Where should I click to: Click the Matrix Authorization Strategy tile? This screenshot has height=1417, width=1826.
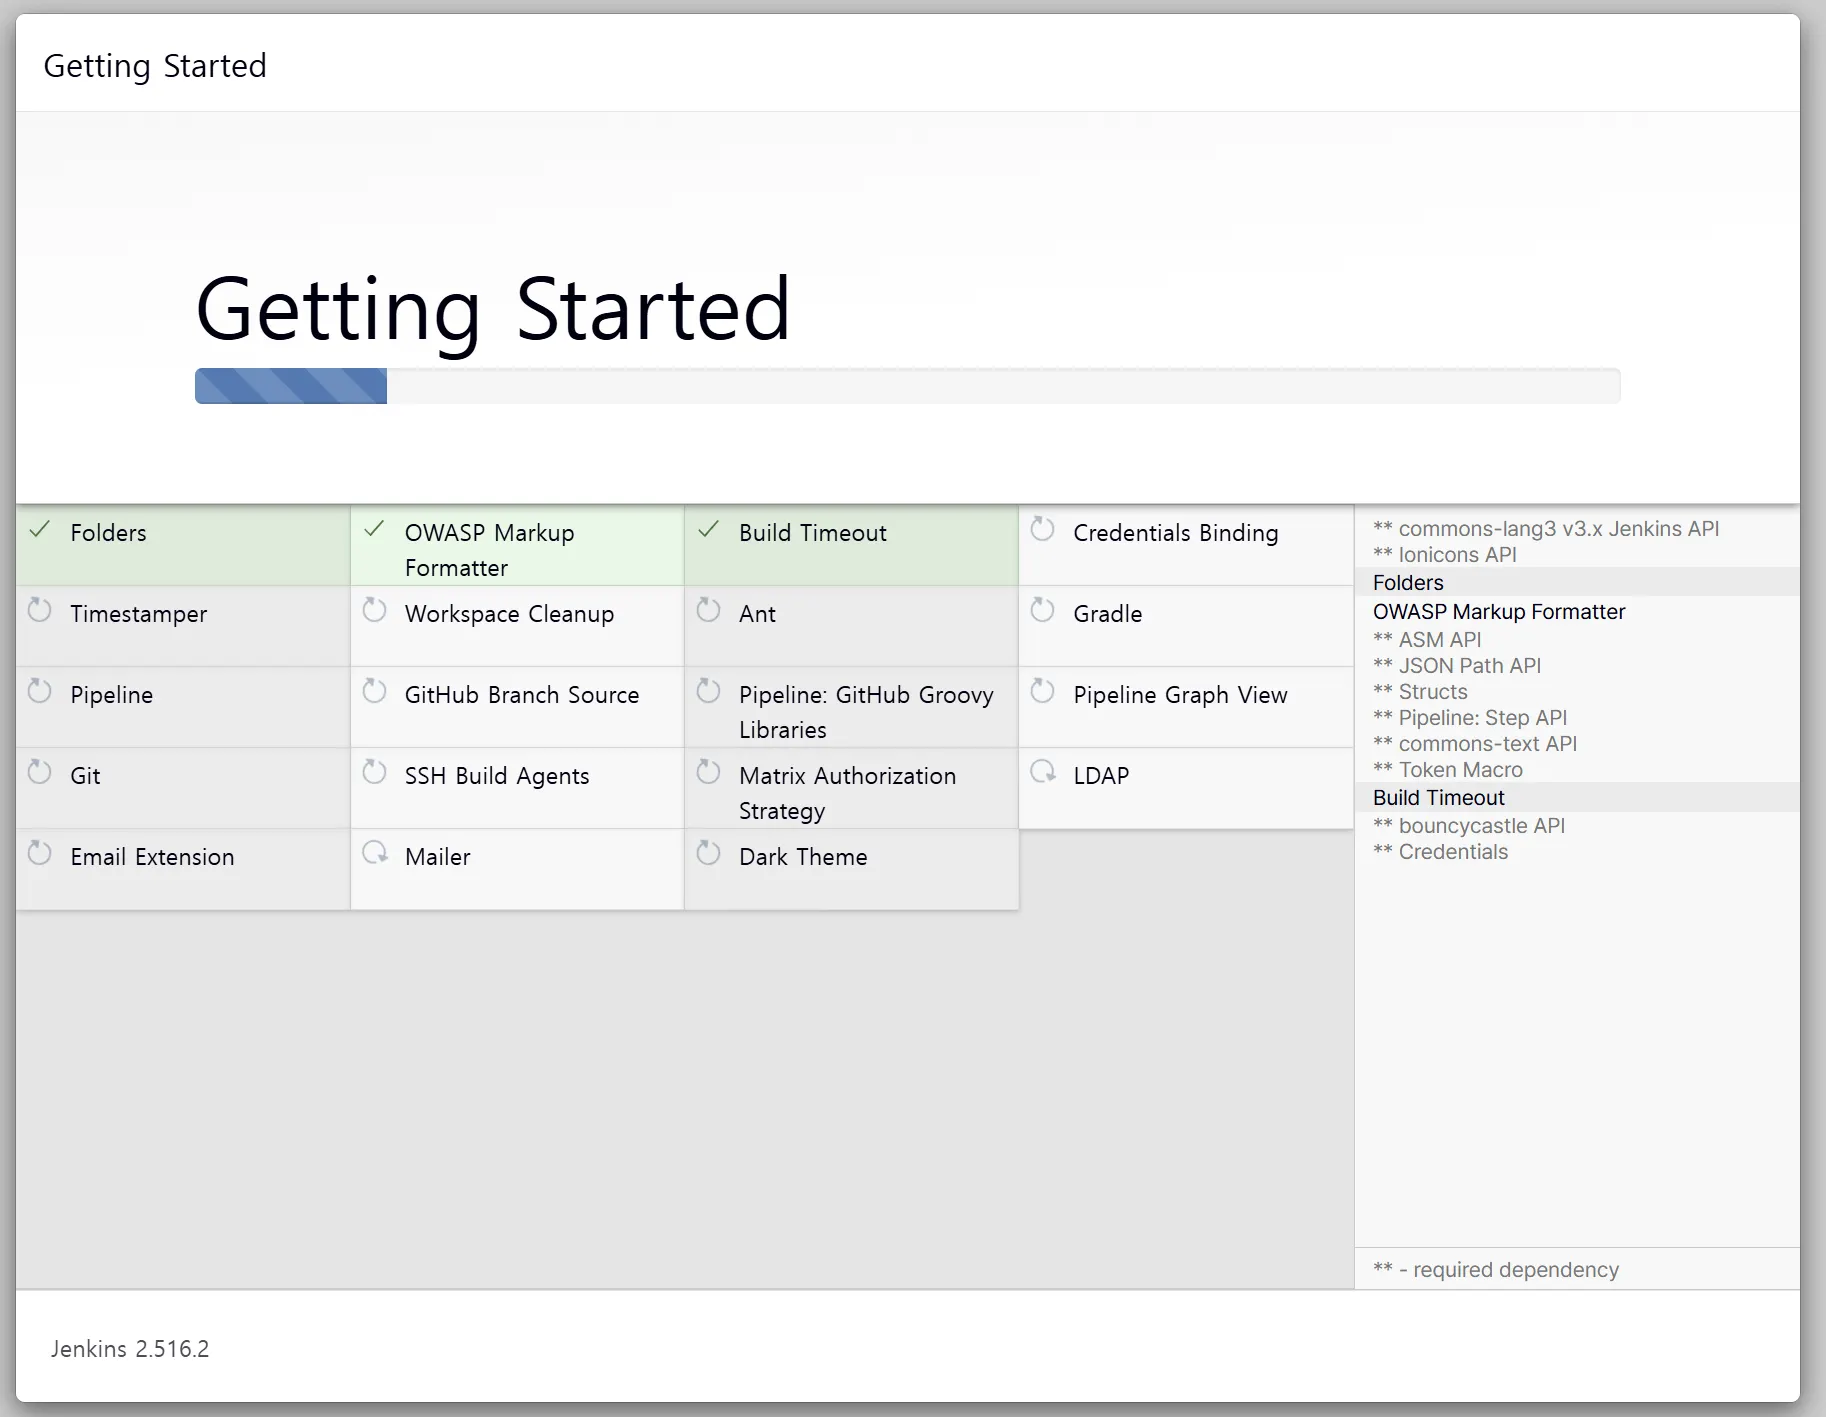851,788
